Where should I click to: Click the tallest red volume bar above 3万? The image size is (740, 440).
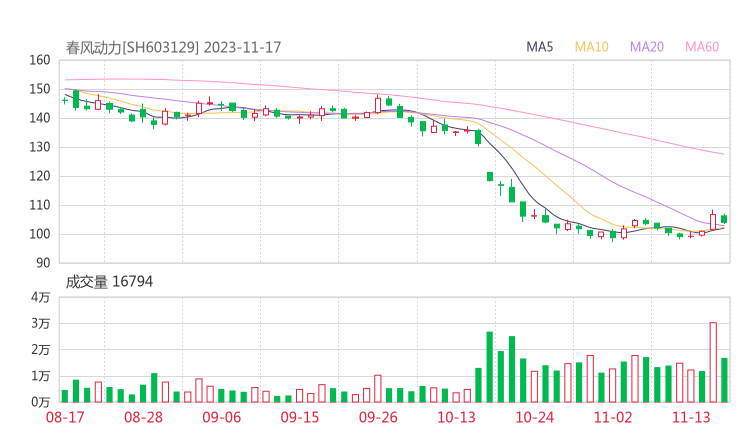click(x=713, y=363)
